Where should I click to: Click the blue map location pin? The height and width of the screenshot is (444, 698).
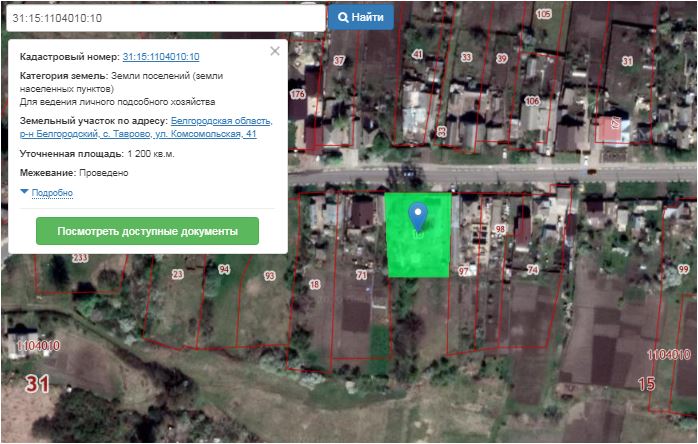418,217
